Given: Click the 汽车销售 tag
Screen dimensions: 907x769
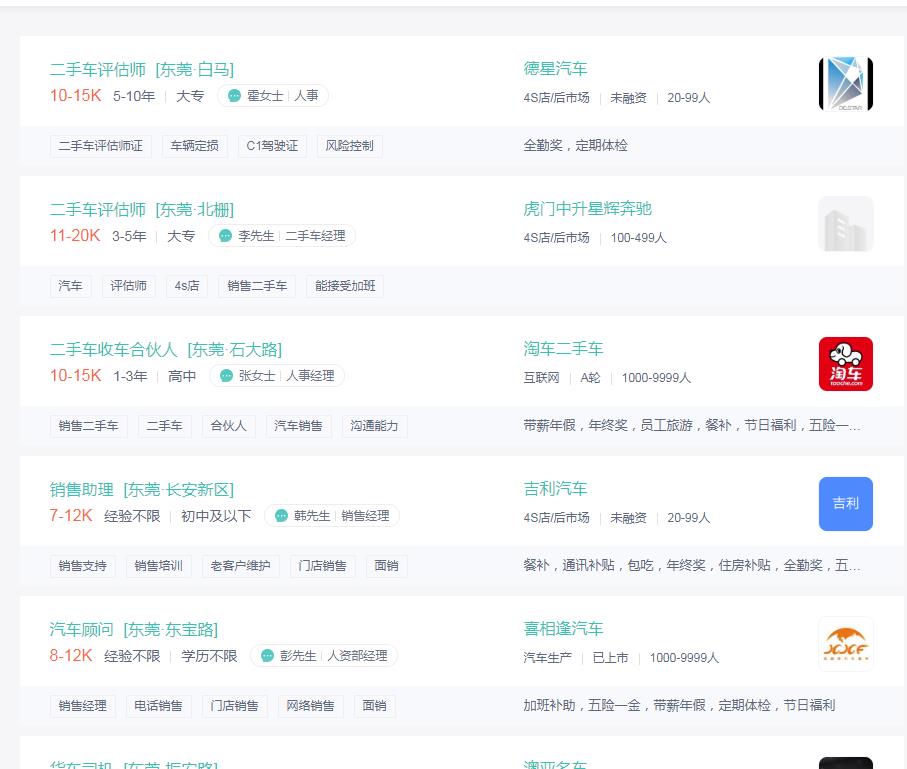Looking at the screenshot, I should (298, 426).
